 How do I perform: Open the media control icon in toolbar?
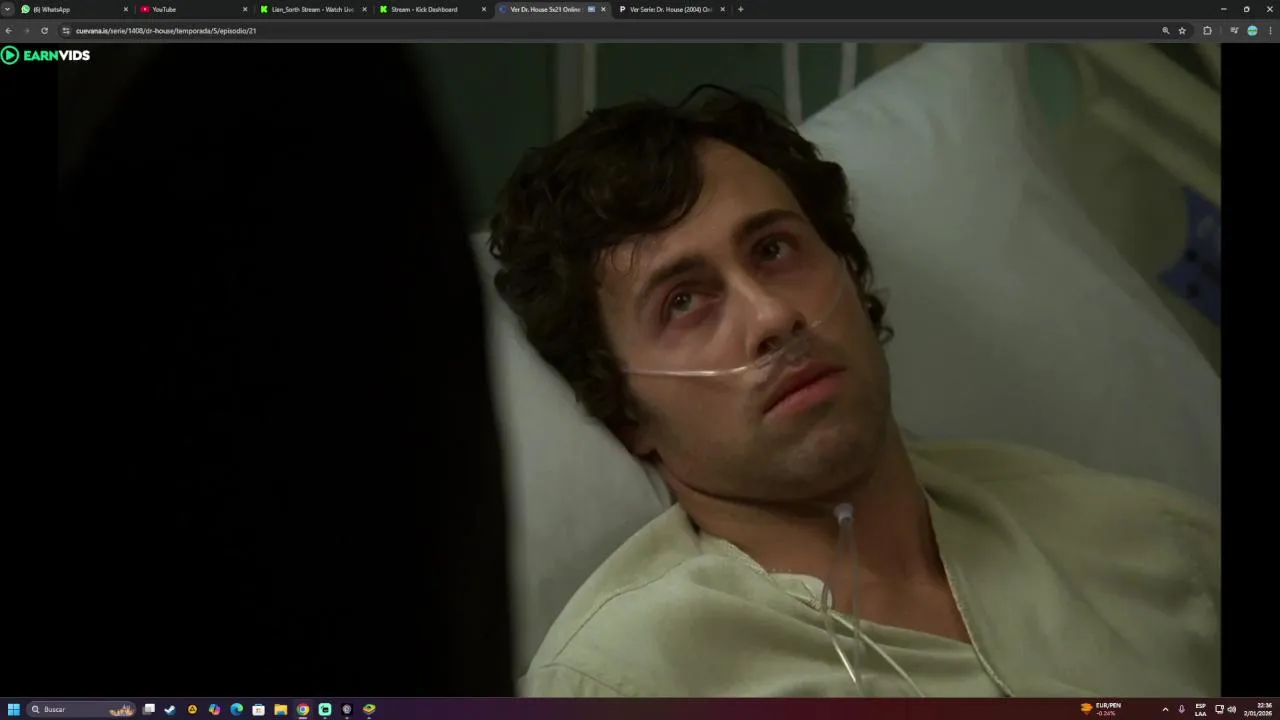(x=1234, y=31)
